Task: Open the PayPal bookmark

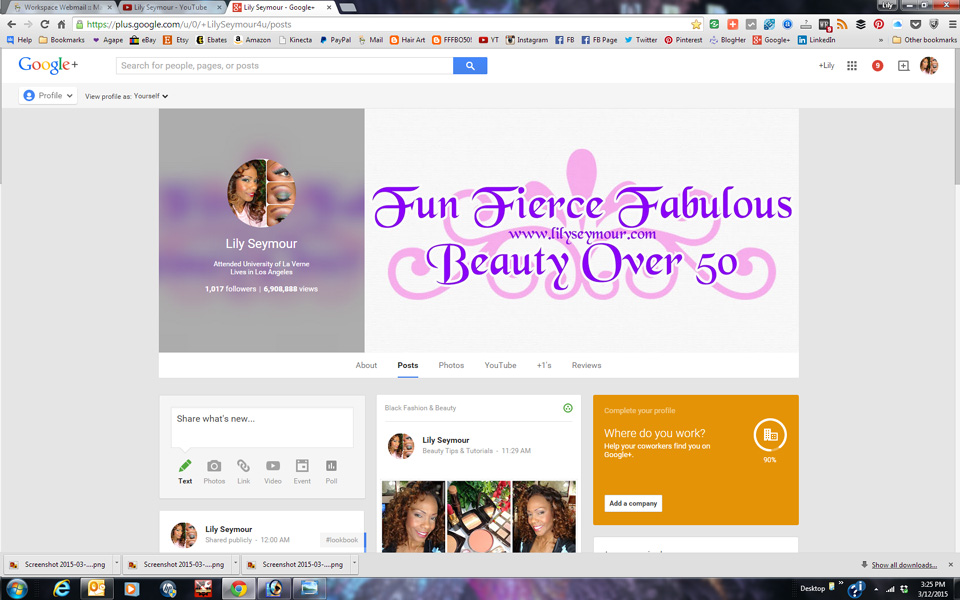Action: pos(335,40)
